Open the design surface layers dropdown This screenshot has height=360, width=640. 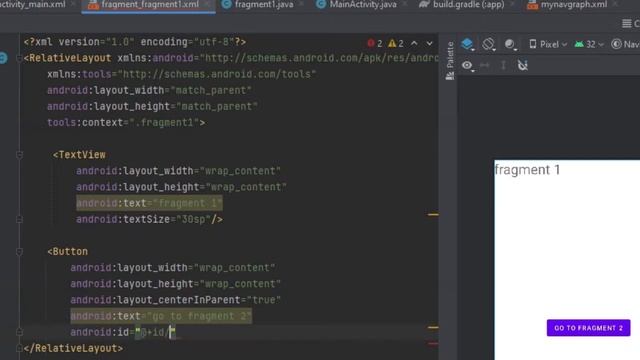click(468, 44)
